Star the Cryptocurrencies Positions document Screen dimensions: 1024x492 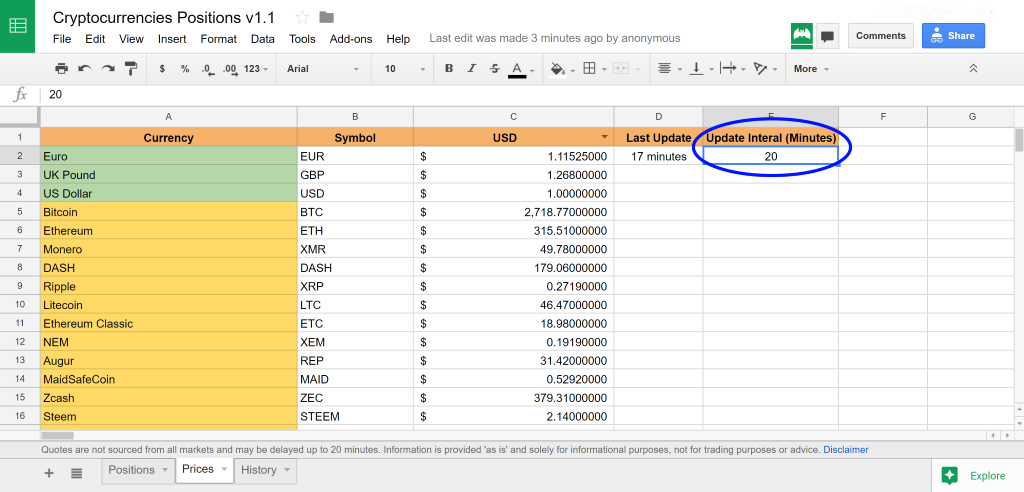point(302,17)
